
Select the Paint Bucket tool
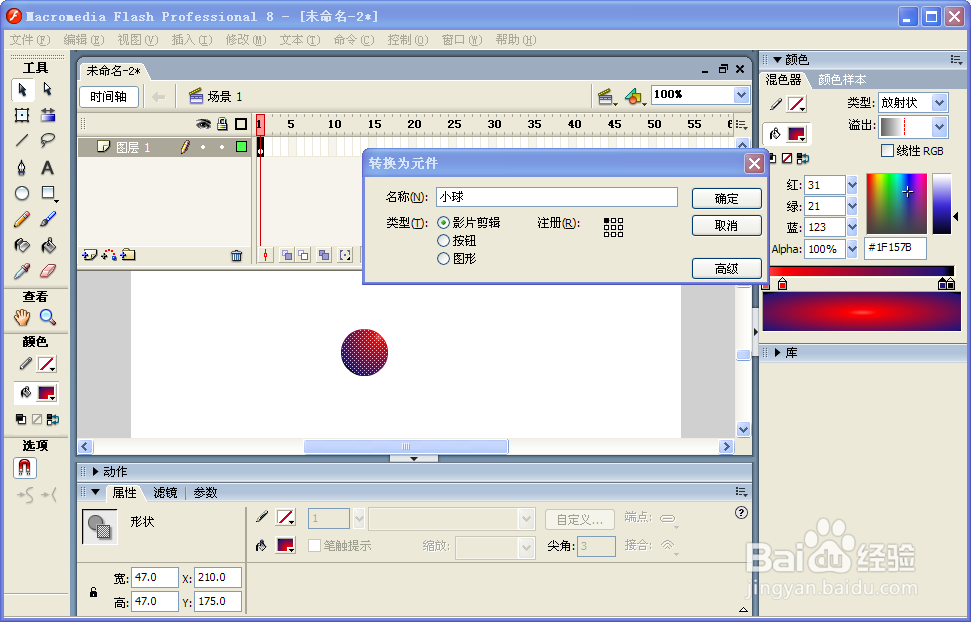(48, 244)
